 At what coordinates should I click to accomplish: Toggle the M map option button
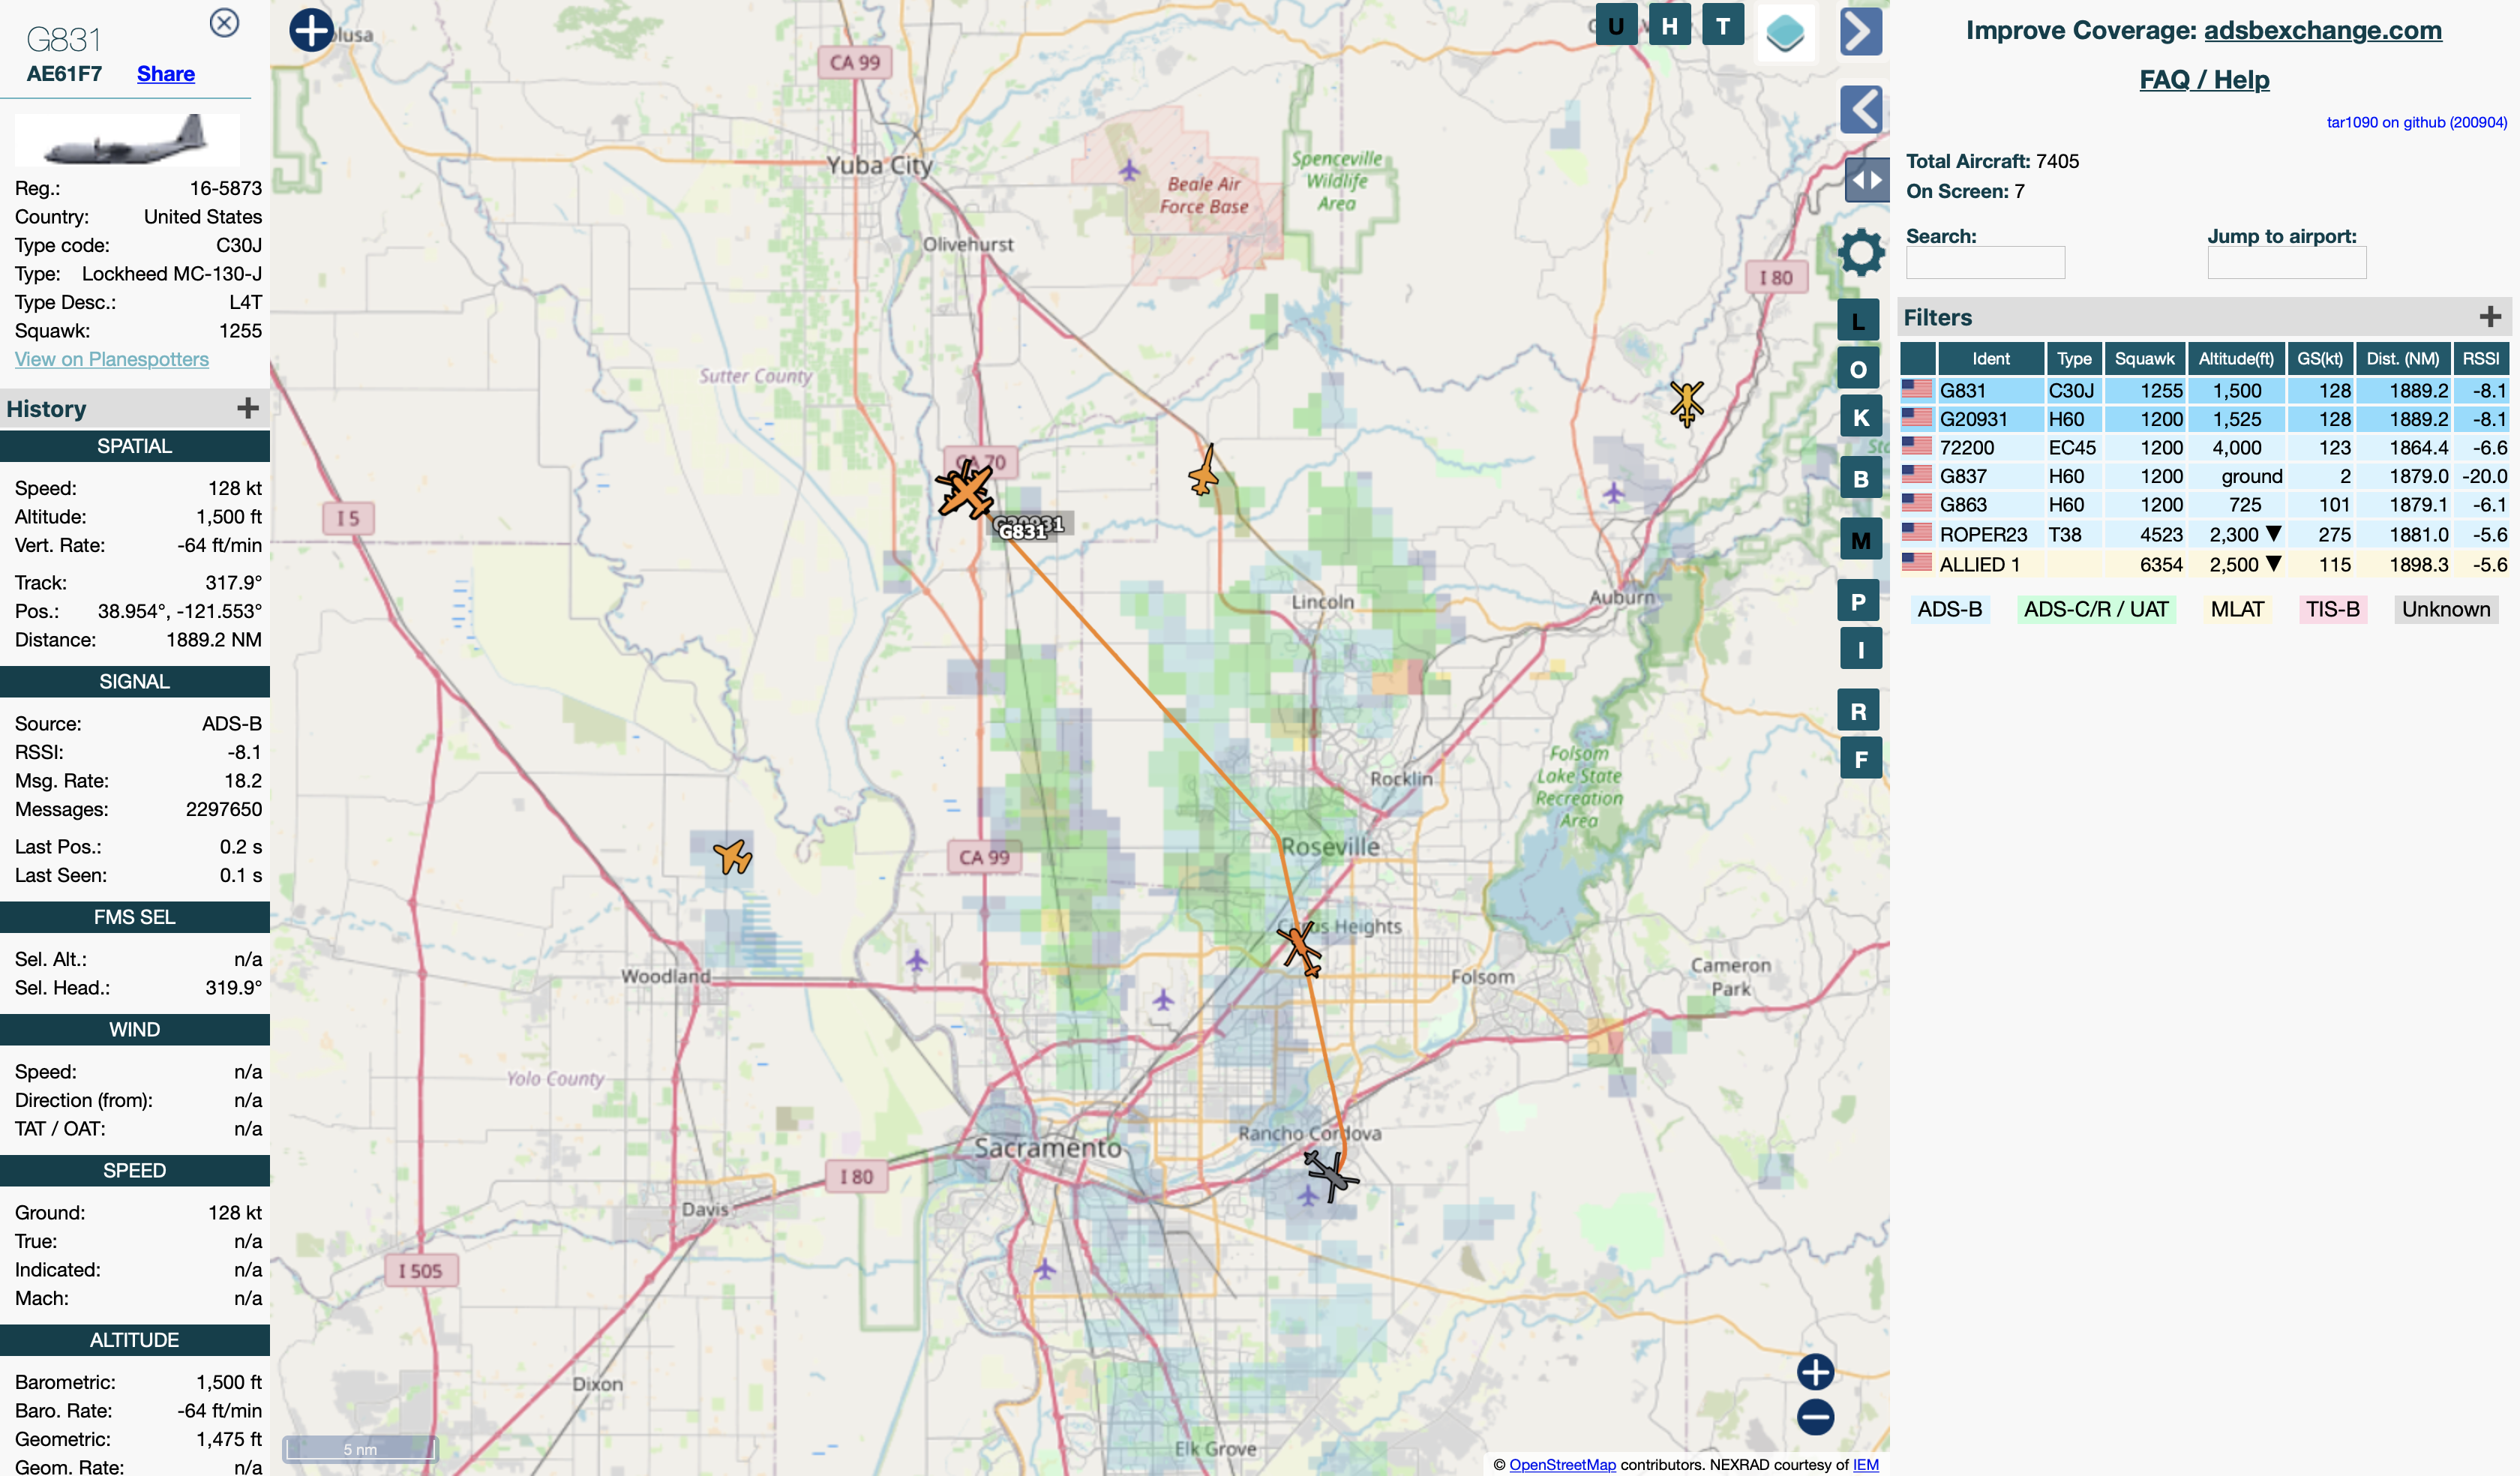[1861, 540]
